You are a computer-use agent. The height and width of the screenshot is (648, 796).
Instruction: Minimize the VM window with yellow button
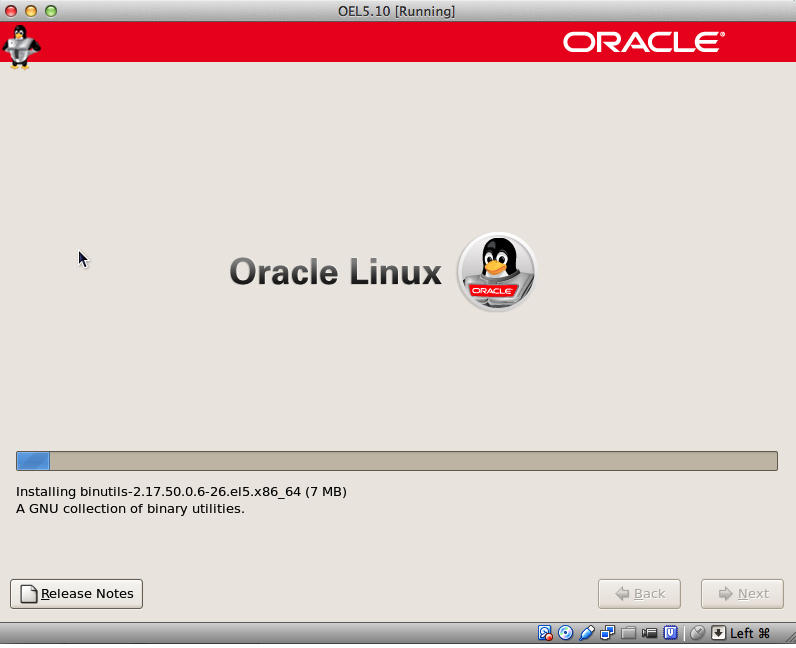[x=31, y=11]
